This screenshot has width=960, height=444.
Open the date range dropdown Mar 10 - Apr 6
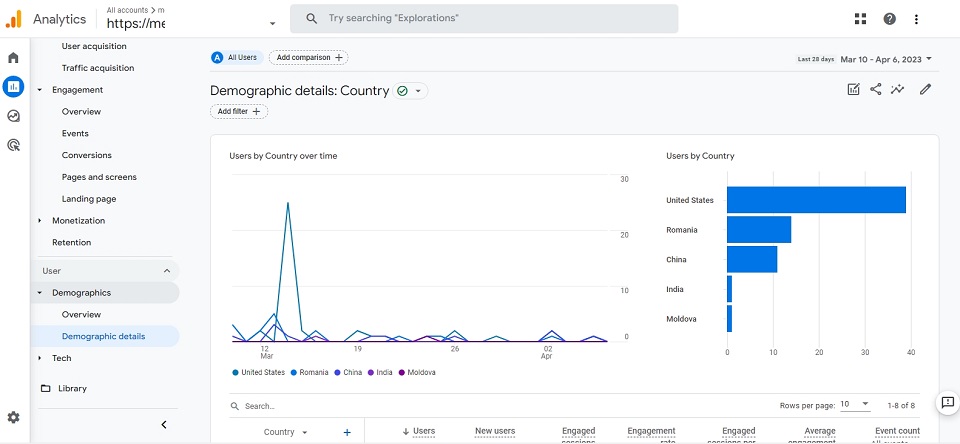[886, 59]
